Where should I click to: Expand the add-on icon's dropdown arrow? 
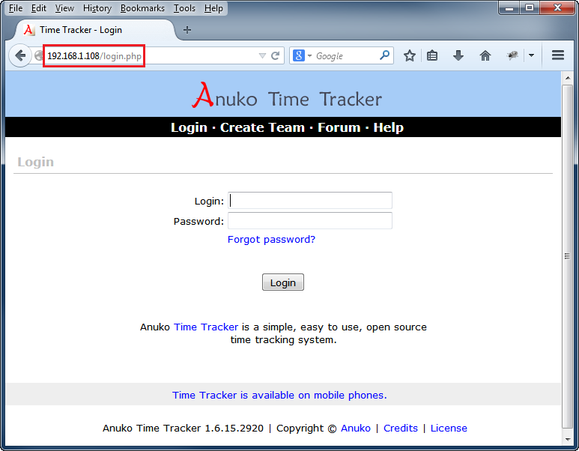[531, 56]
